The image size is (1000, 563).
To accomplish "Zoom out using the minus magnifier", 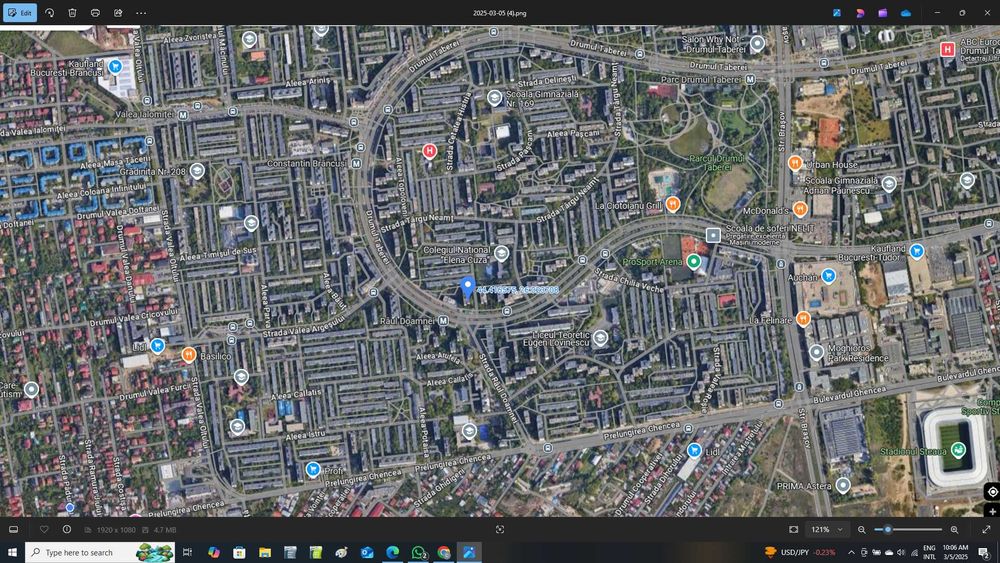I will (x=862, y=529).
